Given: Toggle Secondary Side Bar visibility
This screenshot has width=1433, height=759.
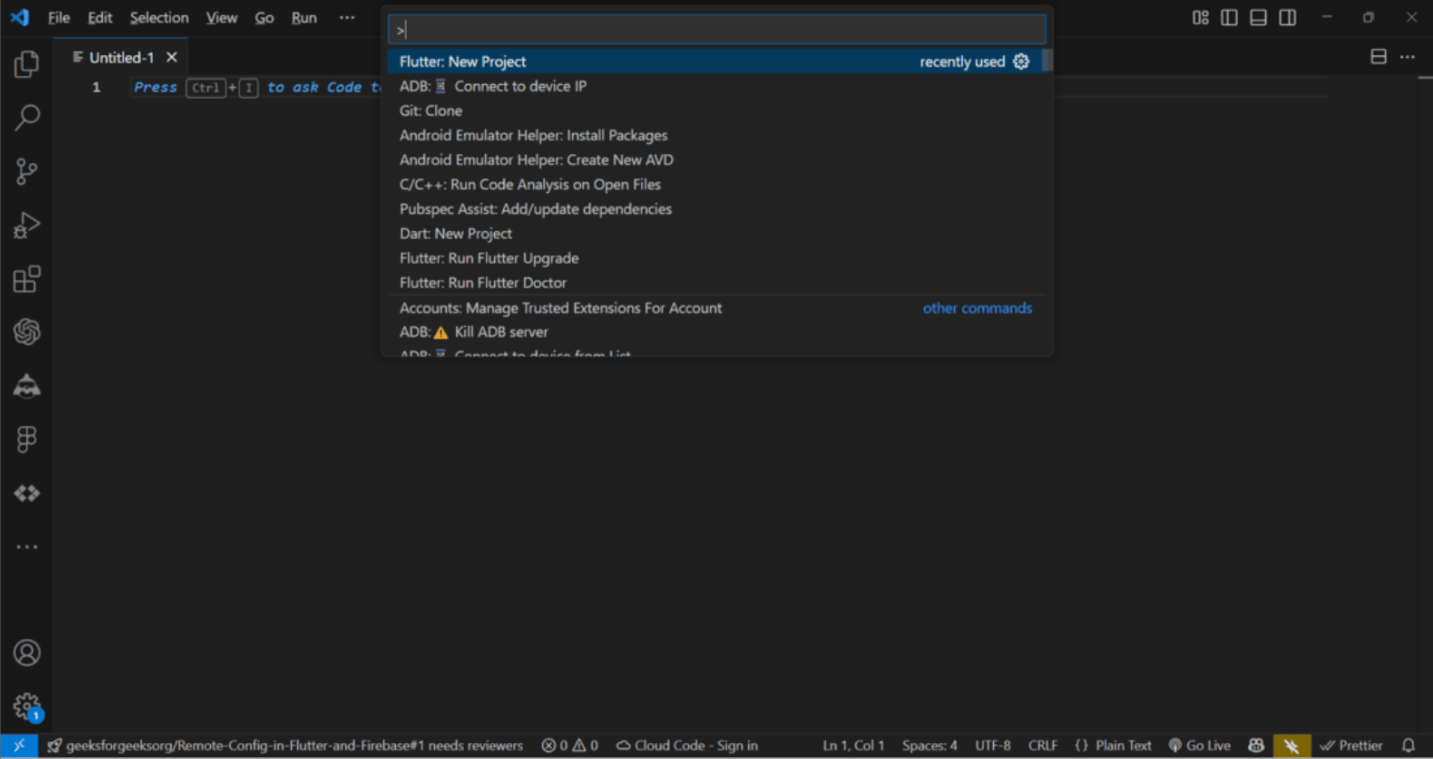Looking at the screenshot, I should pyautogui.click(x=1288, y=18).
